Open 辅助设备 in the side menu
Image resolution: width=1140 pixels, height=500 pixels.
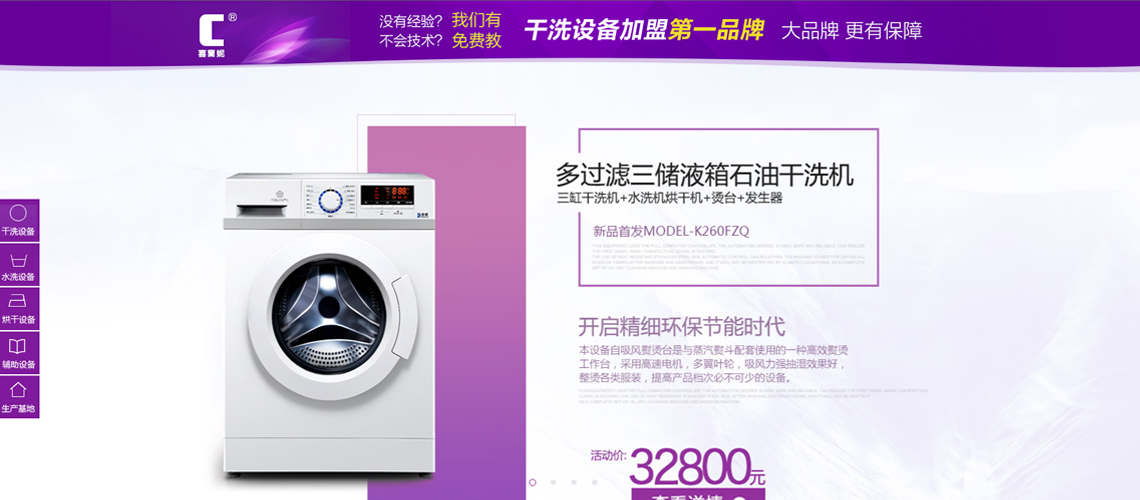[x=19, y=352]
